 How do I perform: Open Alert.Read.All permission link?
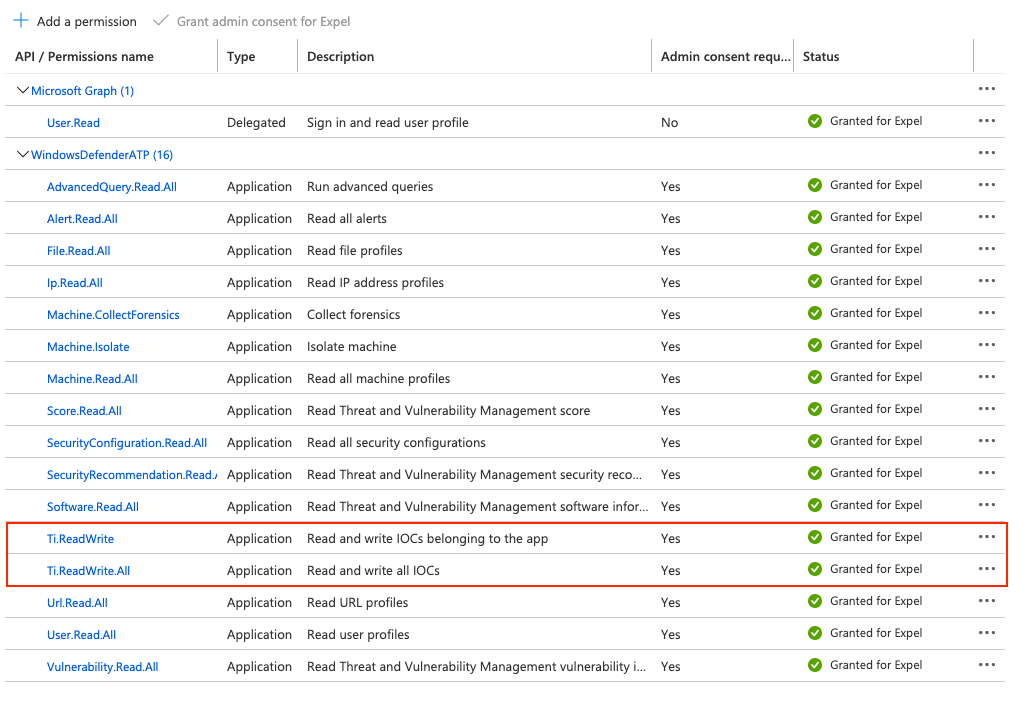[x=82, y=219]
